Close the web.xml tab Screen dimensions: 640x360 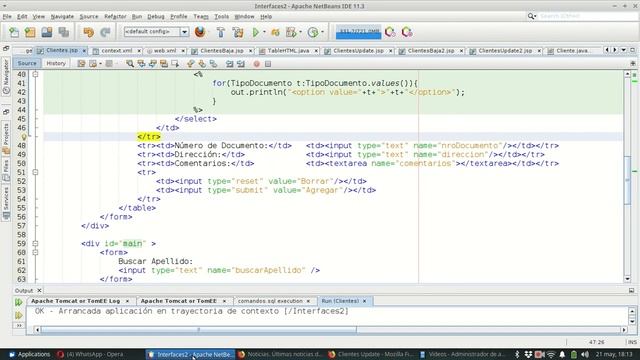(183, 51)
